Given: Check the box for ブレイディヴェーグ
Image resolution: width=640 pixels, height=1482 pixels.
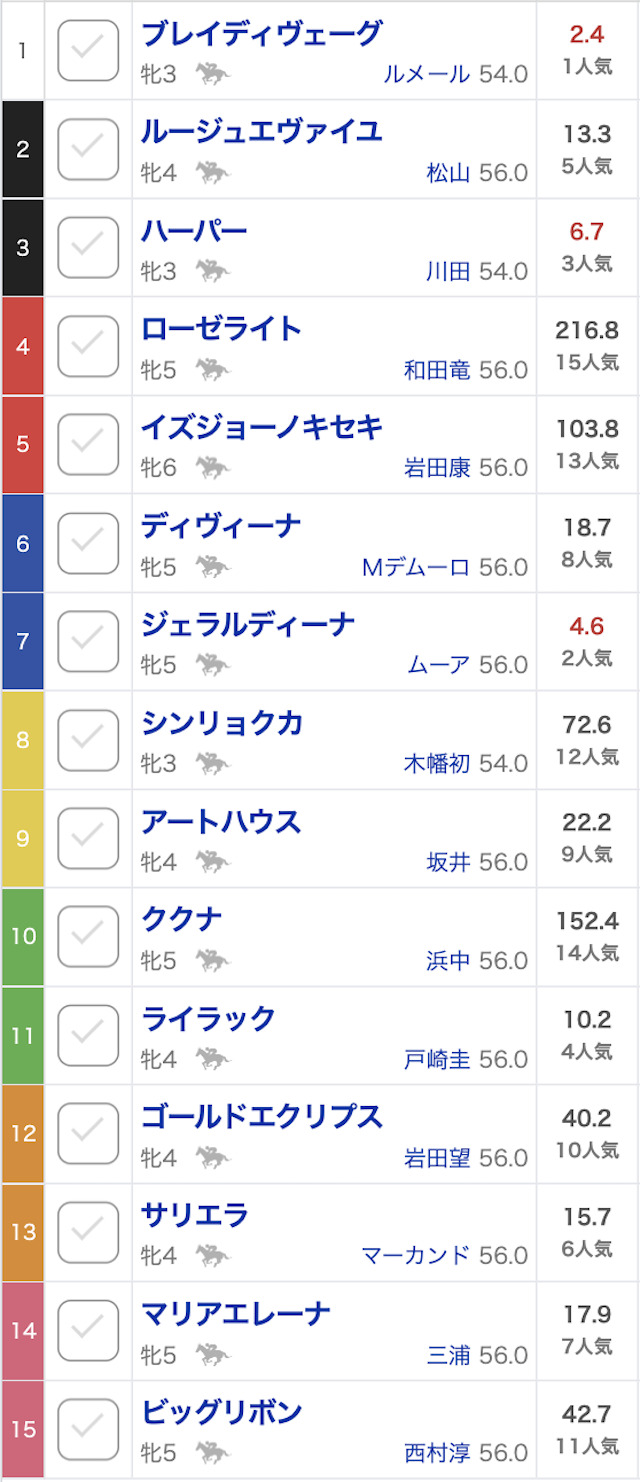Looking at the screenshot, I should click(88, 50).
